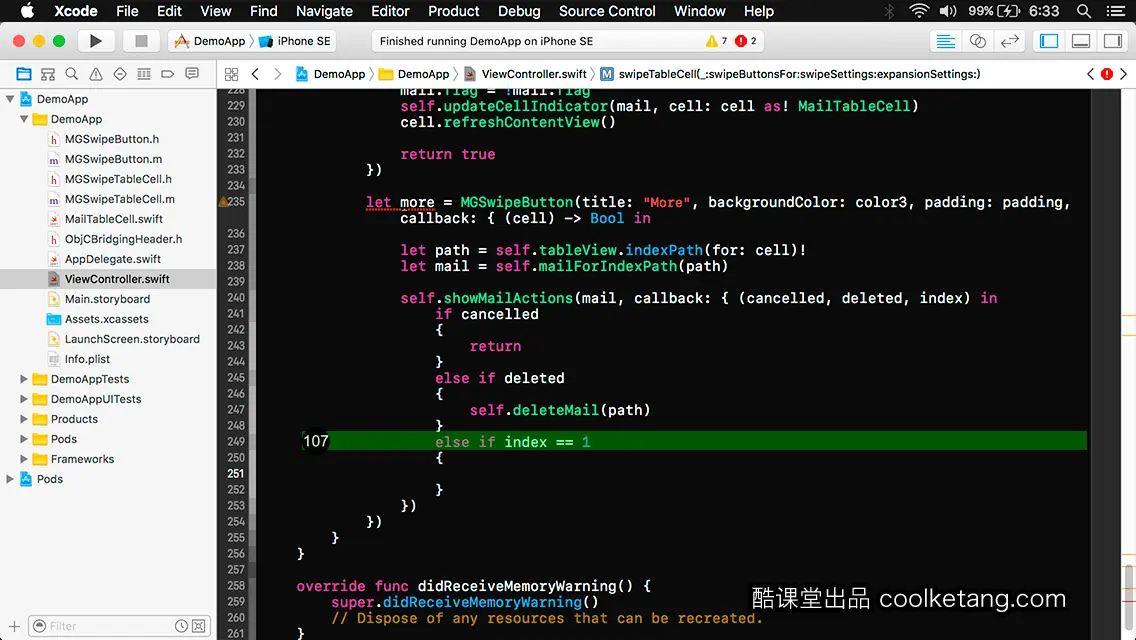The image size is (1136, 640).
Task: Click the DemoApp folder breadcrumb in the jump bar
Action: [414, 74]
